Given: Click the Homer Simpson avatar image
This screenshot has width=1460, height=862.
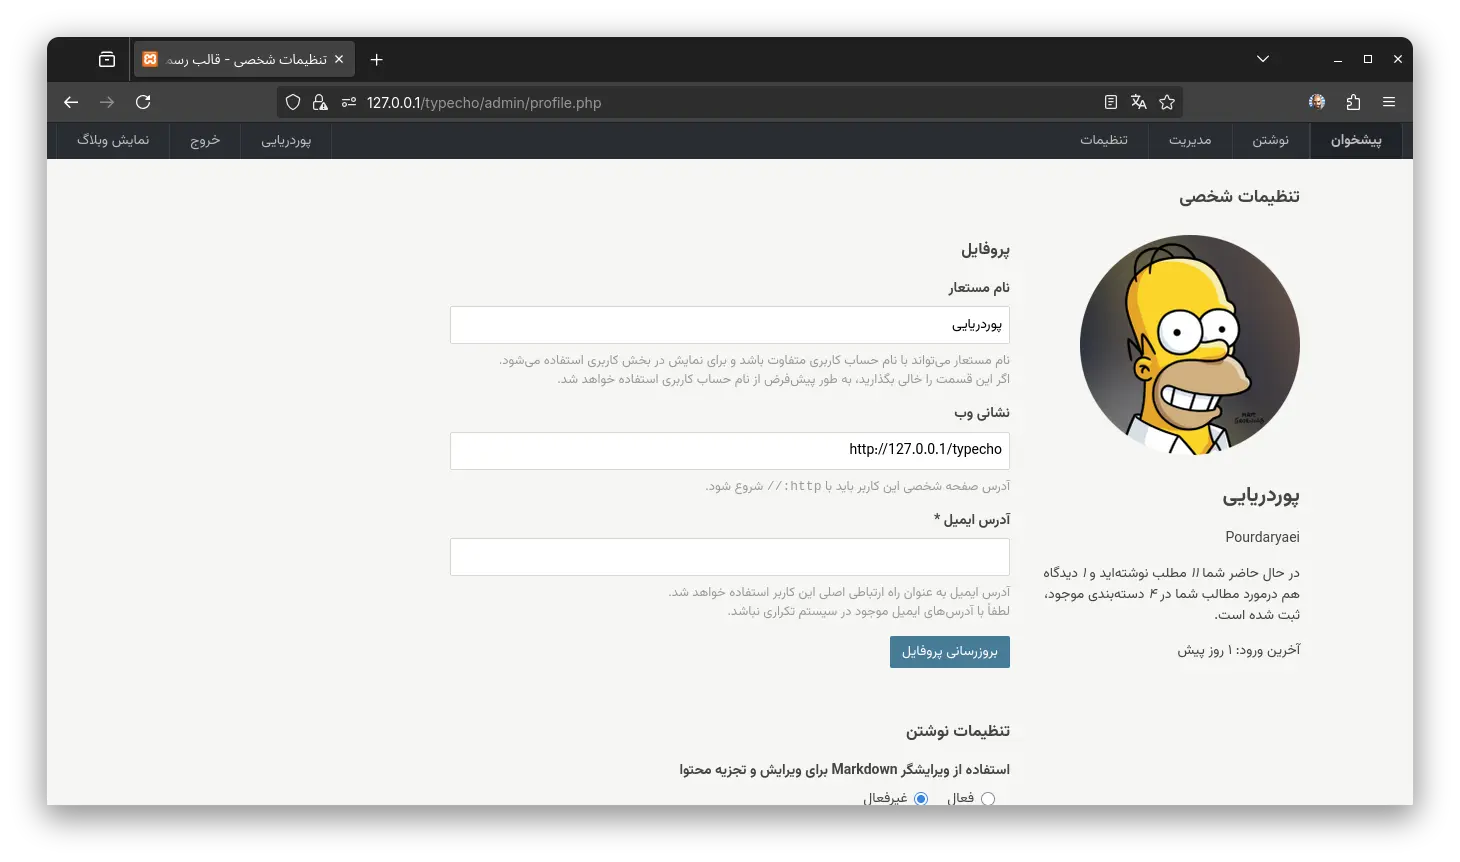Looking at the screenshot, I should point(1189,345).
